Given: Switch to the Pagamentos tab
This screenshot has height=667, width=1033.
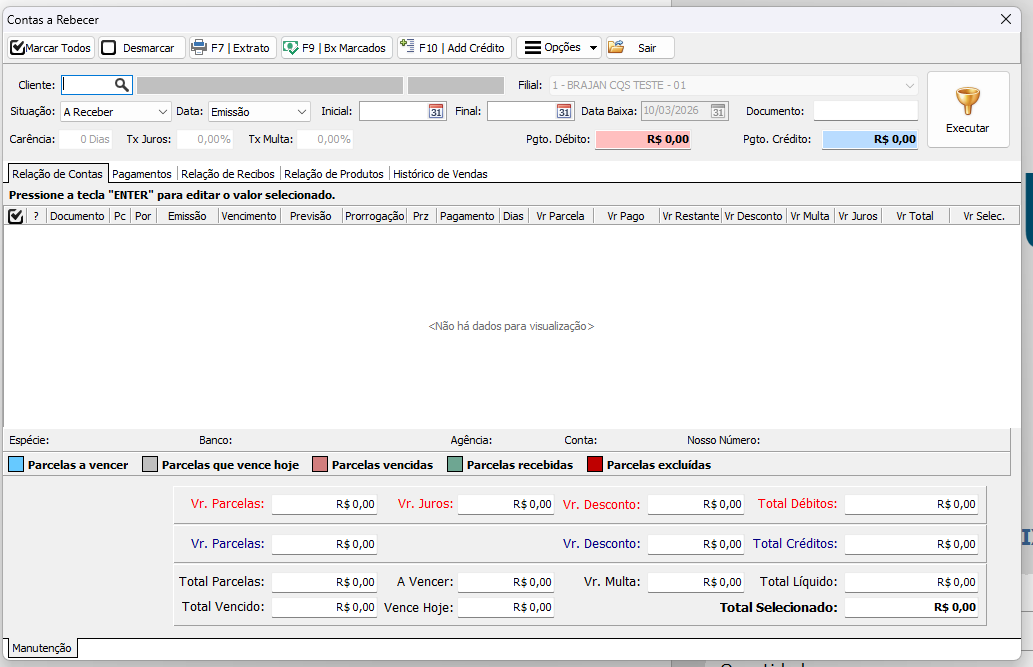Looking at the screenshot, I should coord(142,174).
